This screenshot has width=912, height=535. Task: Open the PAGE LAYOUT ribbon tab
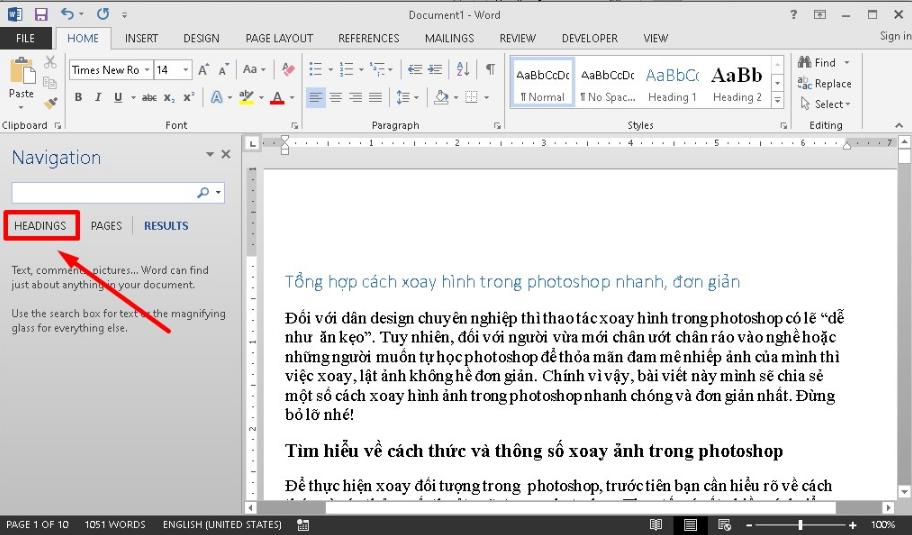coord(279,38)
